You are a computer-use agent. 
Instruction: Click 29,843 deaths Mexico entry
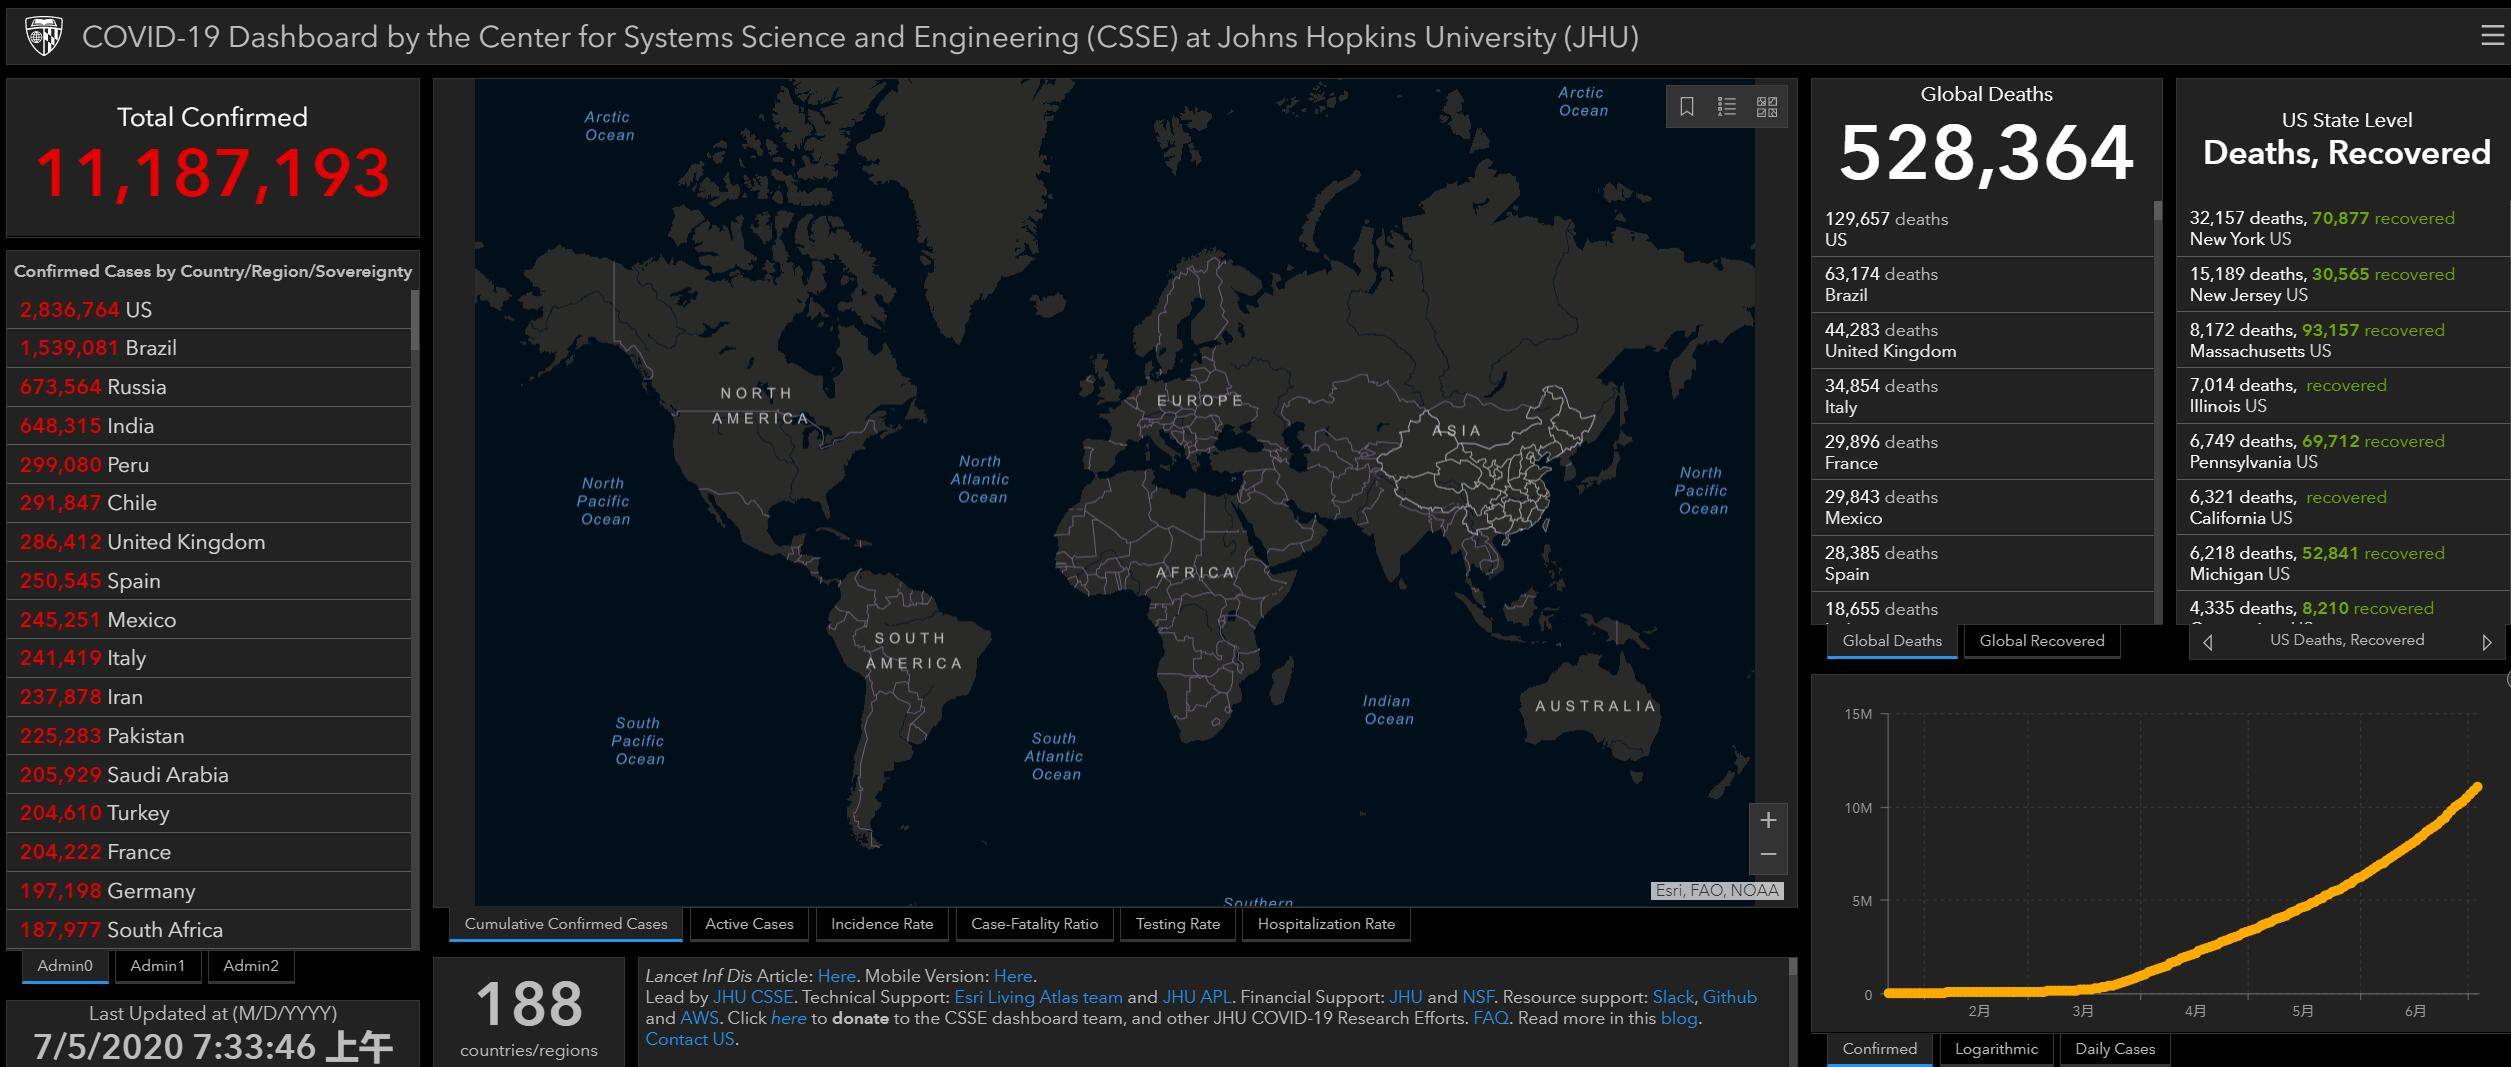click(1982, 508)
